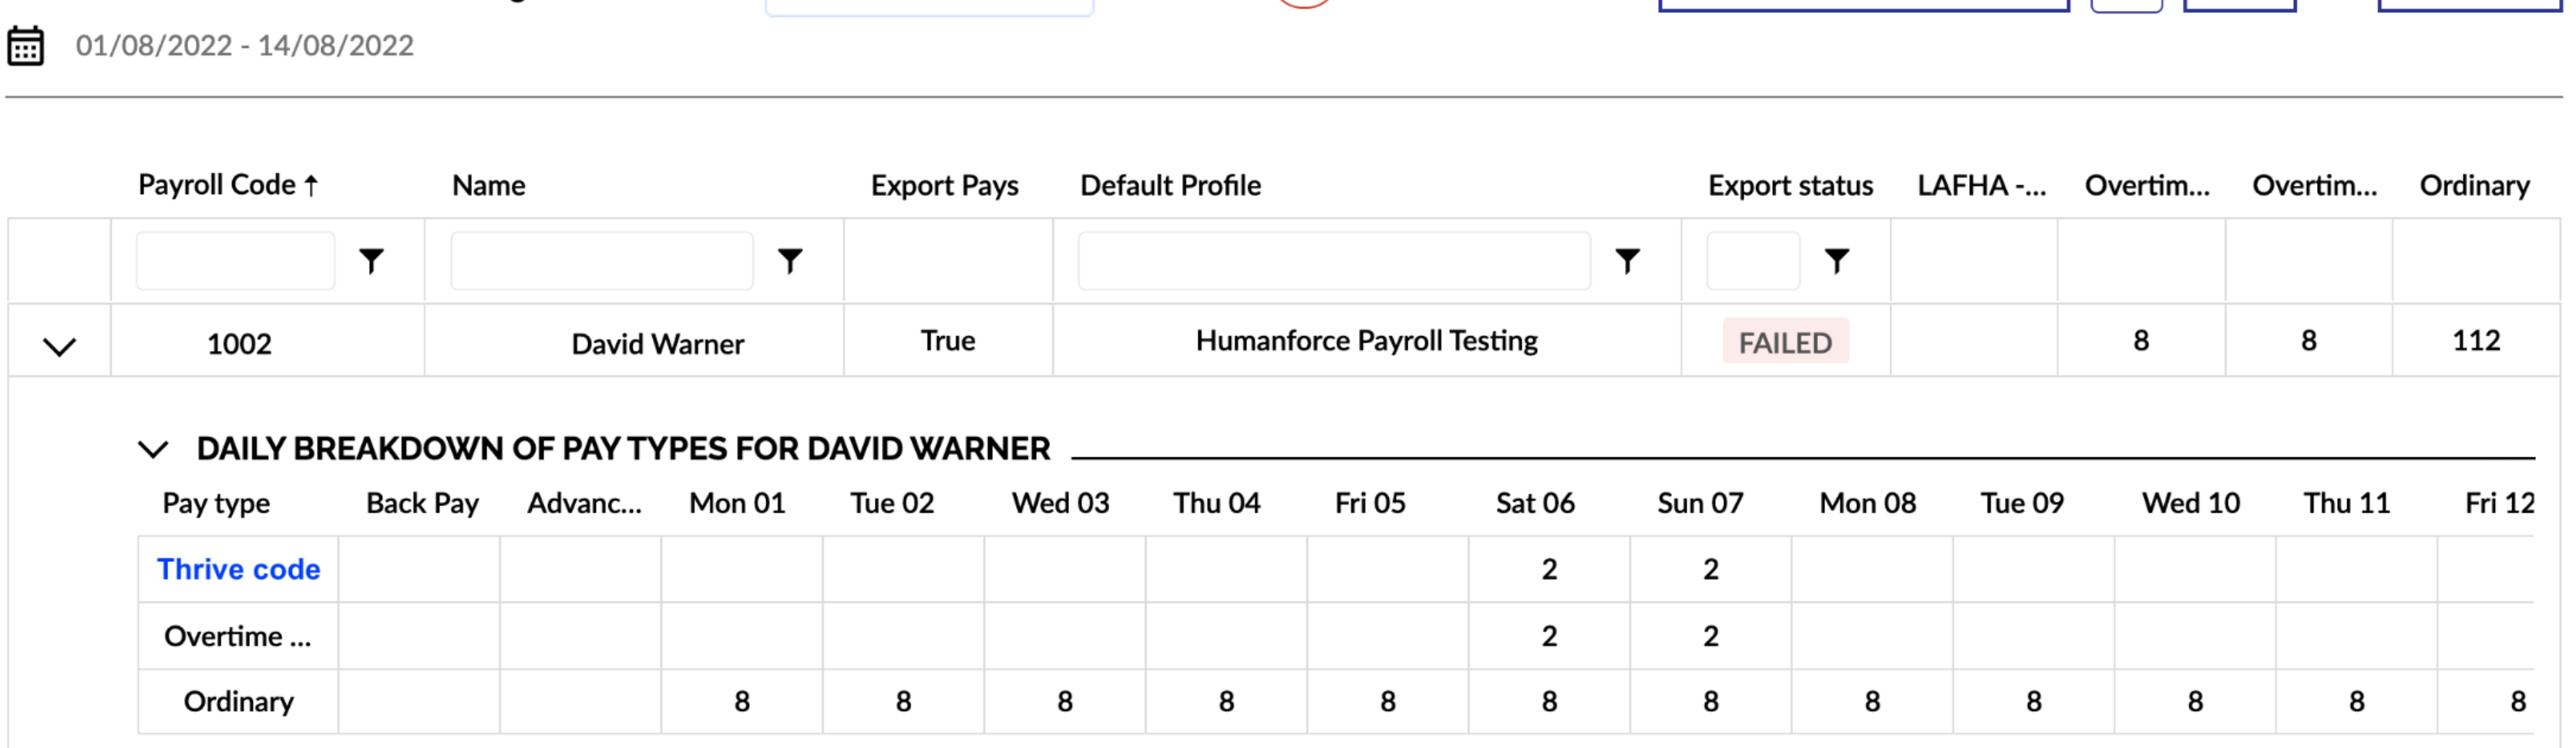Click the Thu 04 day column header
The image size is (2576, 748).
tap(1217, 503)
